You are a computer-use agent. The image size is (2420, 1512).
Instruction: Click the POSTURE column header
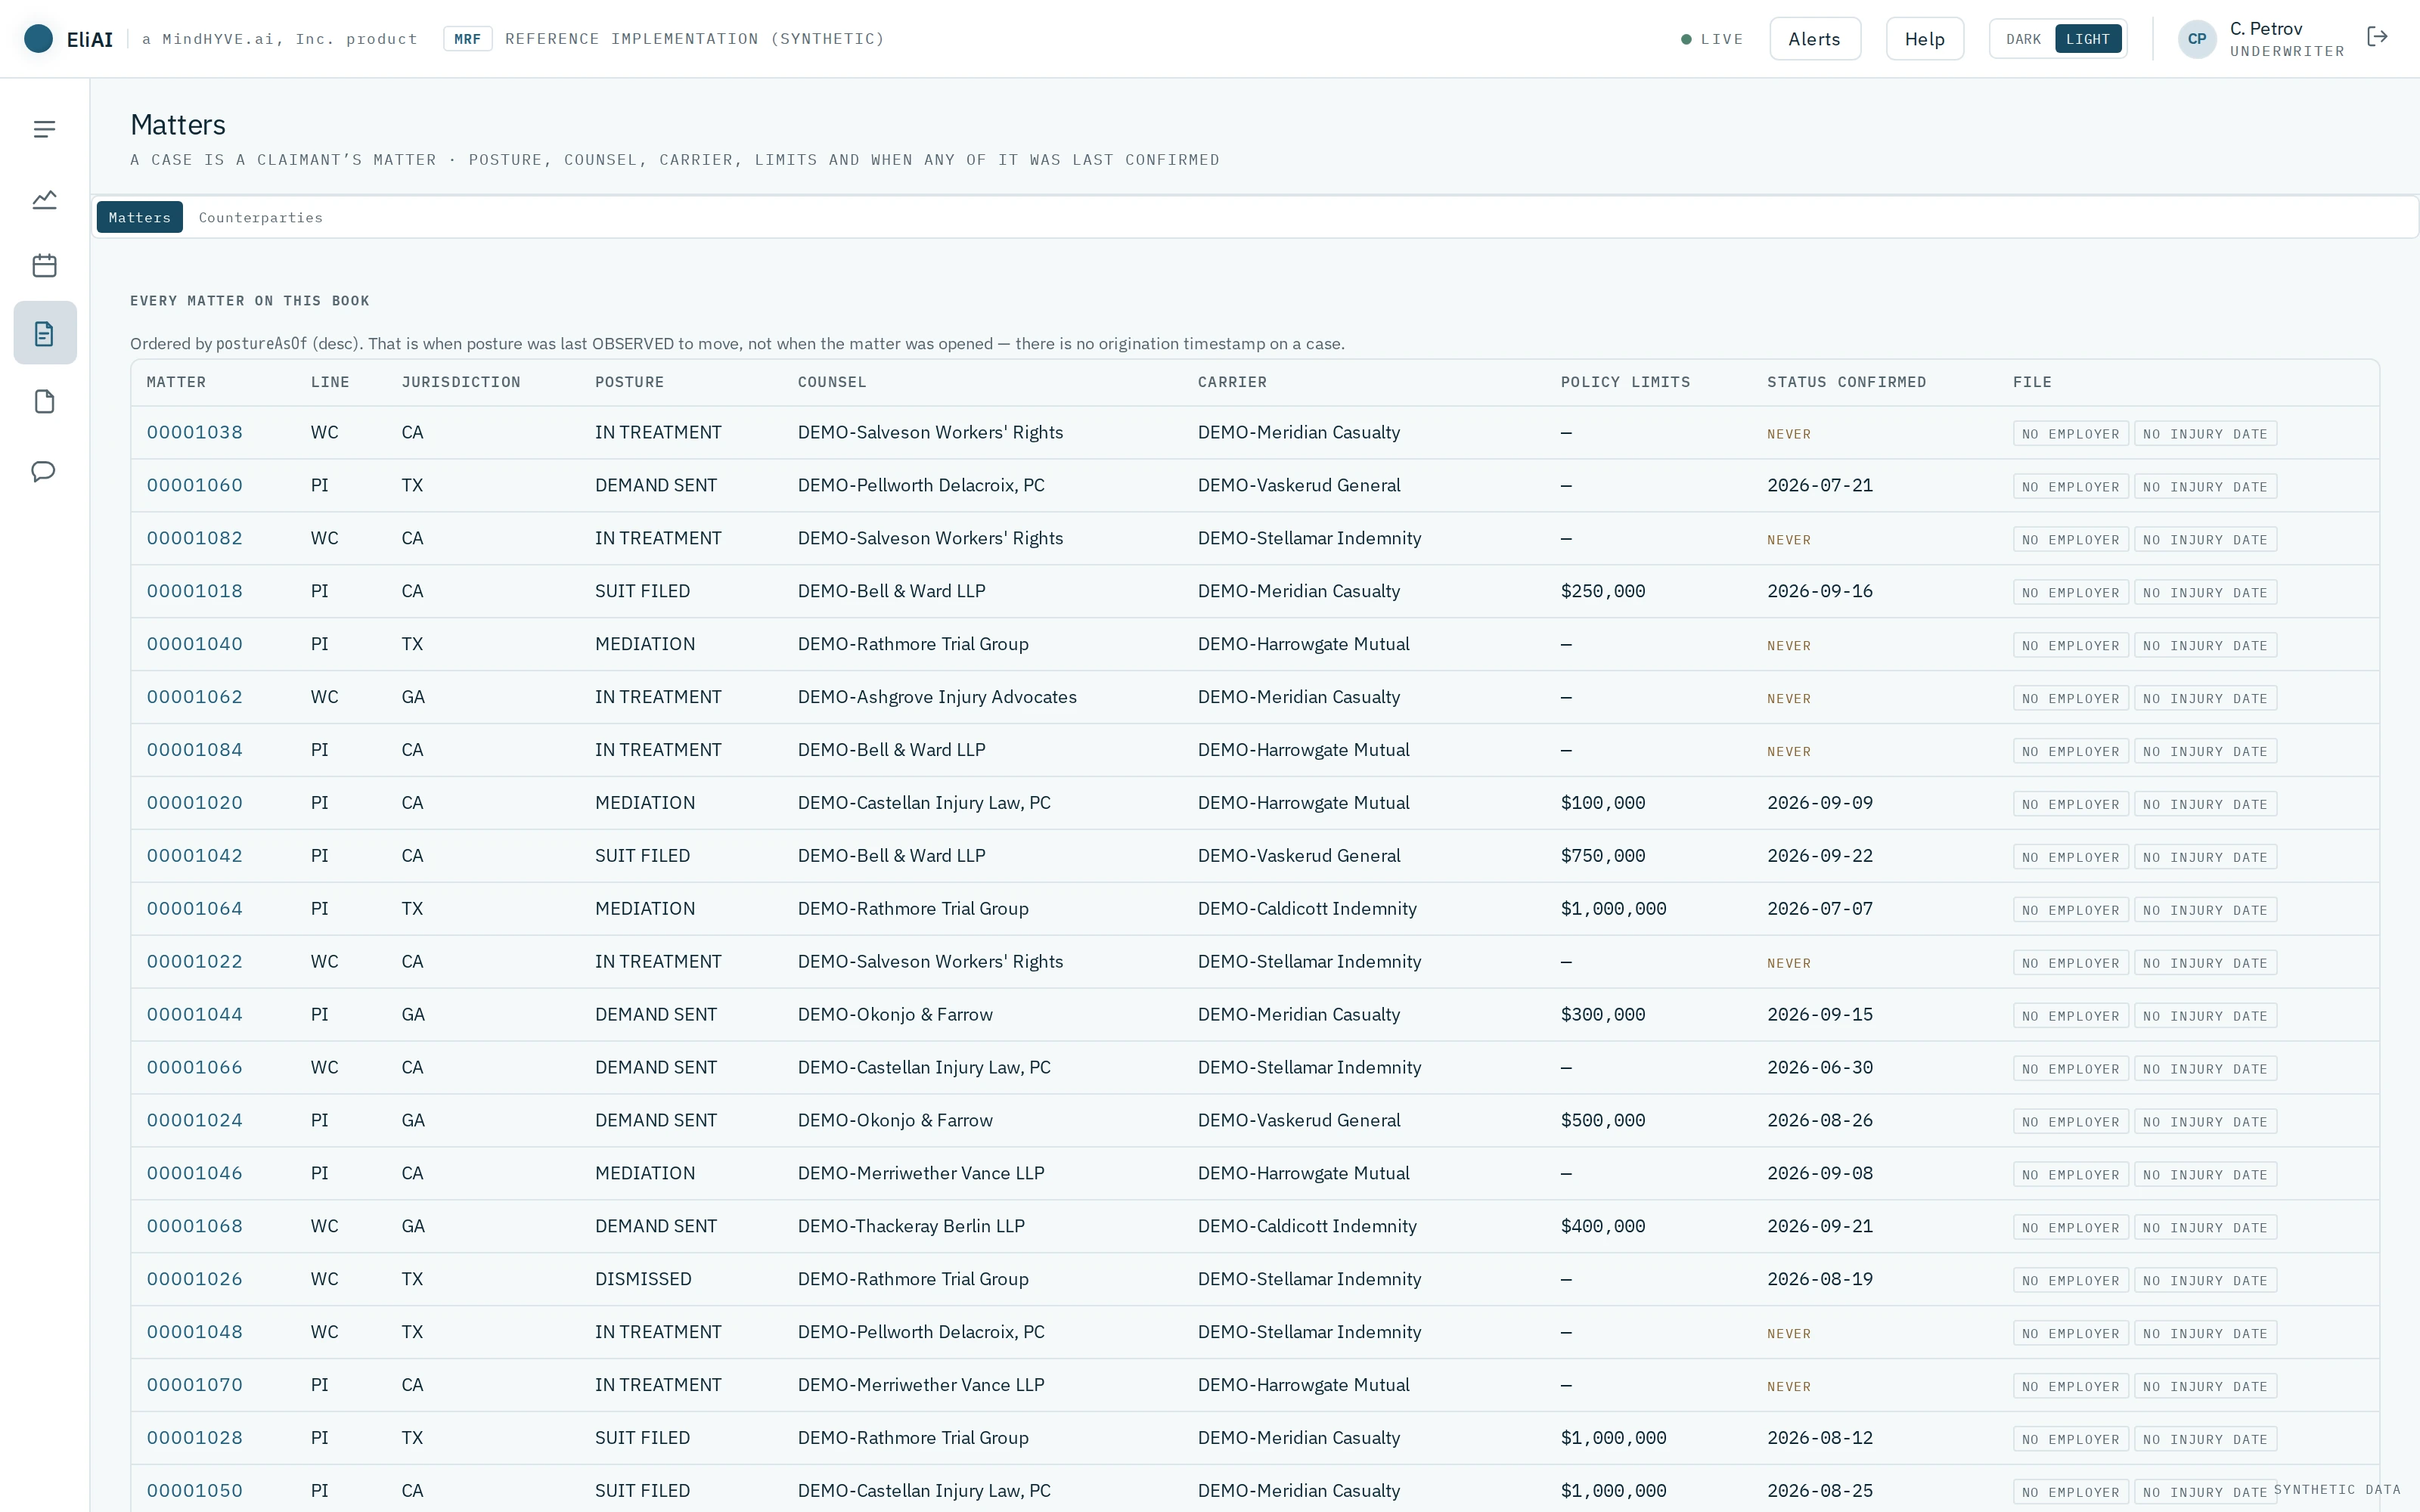pyautogui.click(x=629, y=382)
